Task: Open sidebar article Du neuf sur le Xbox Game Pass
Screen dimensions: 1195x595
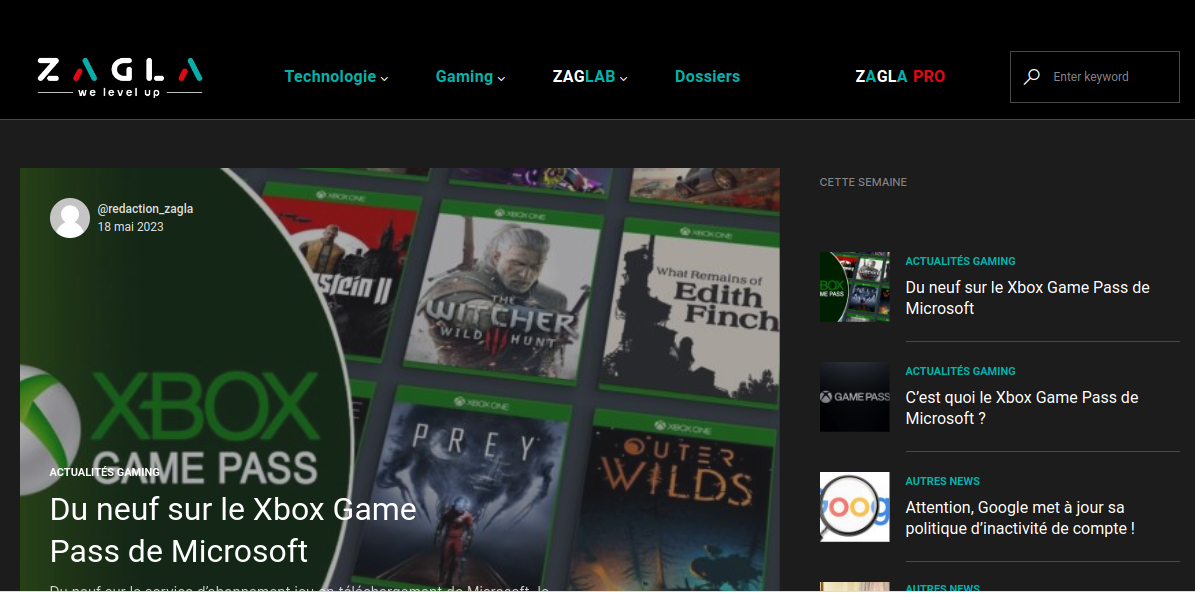Action: (x=1027, y=298)
